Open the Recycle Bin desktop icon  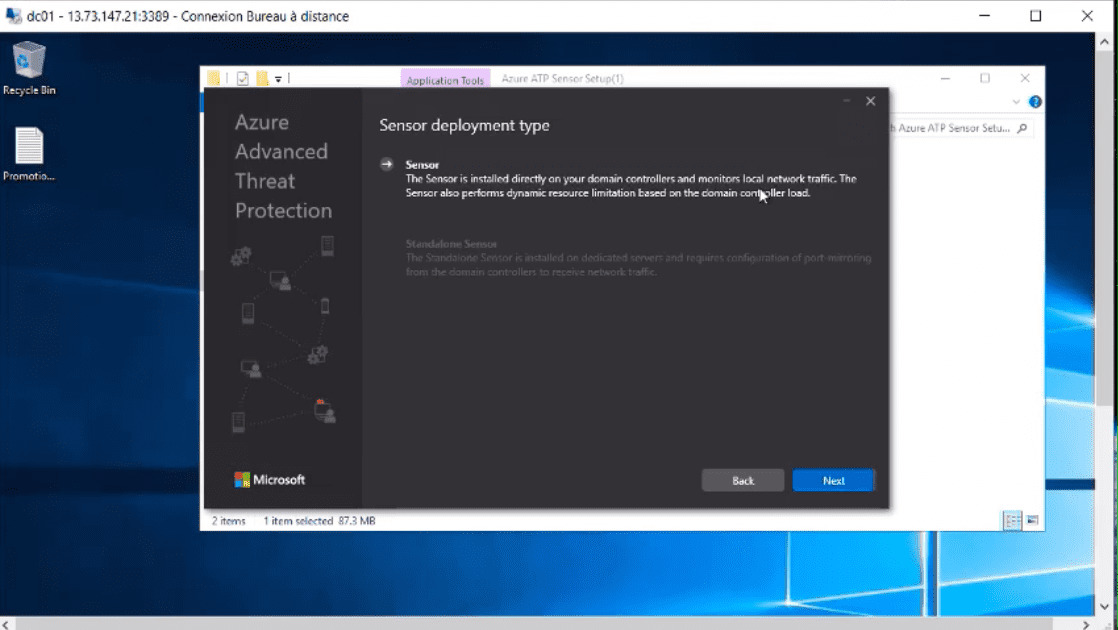[29, 68]
